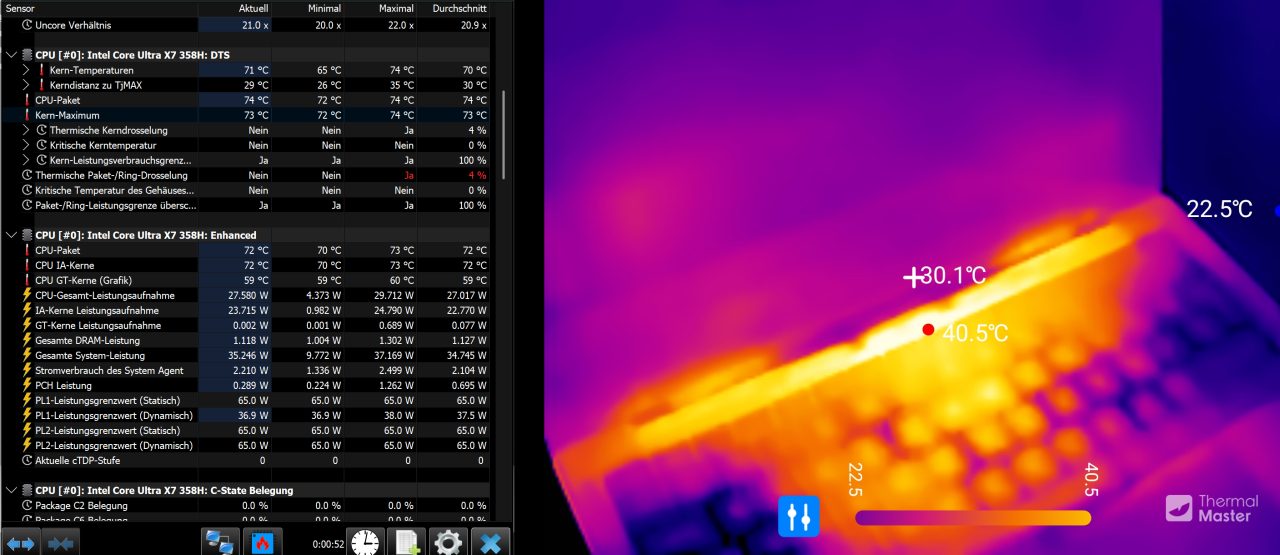This screenshot has width=1280, height=555.
Task: Click the red 4 % average value
Action: (x=477, y=175)
